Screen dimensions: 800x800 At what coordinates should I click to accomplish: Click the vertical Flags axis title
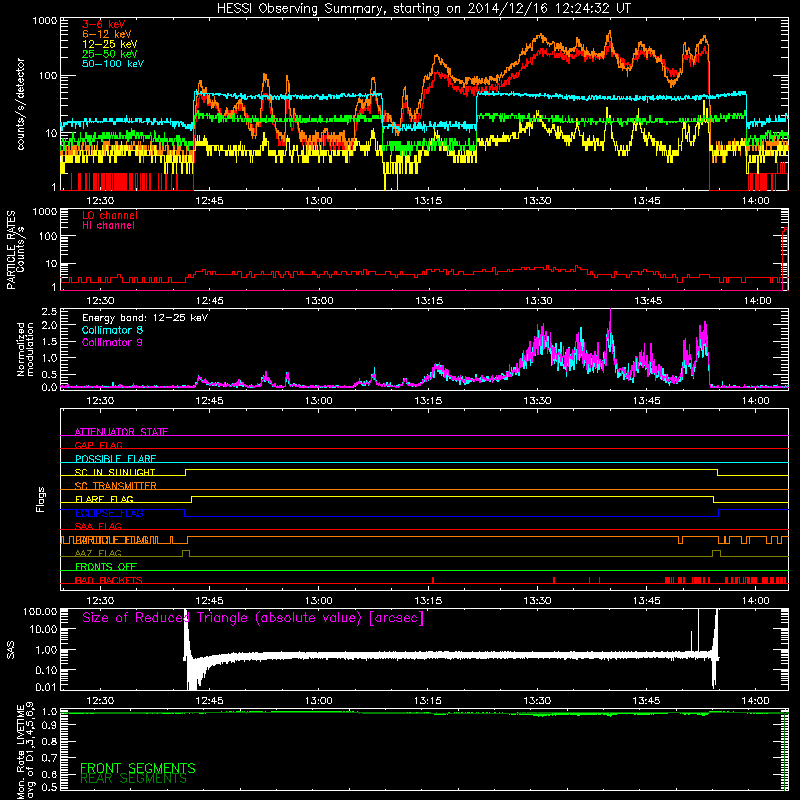pyautogui.click(x=41, y=499)
